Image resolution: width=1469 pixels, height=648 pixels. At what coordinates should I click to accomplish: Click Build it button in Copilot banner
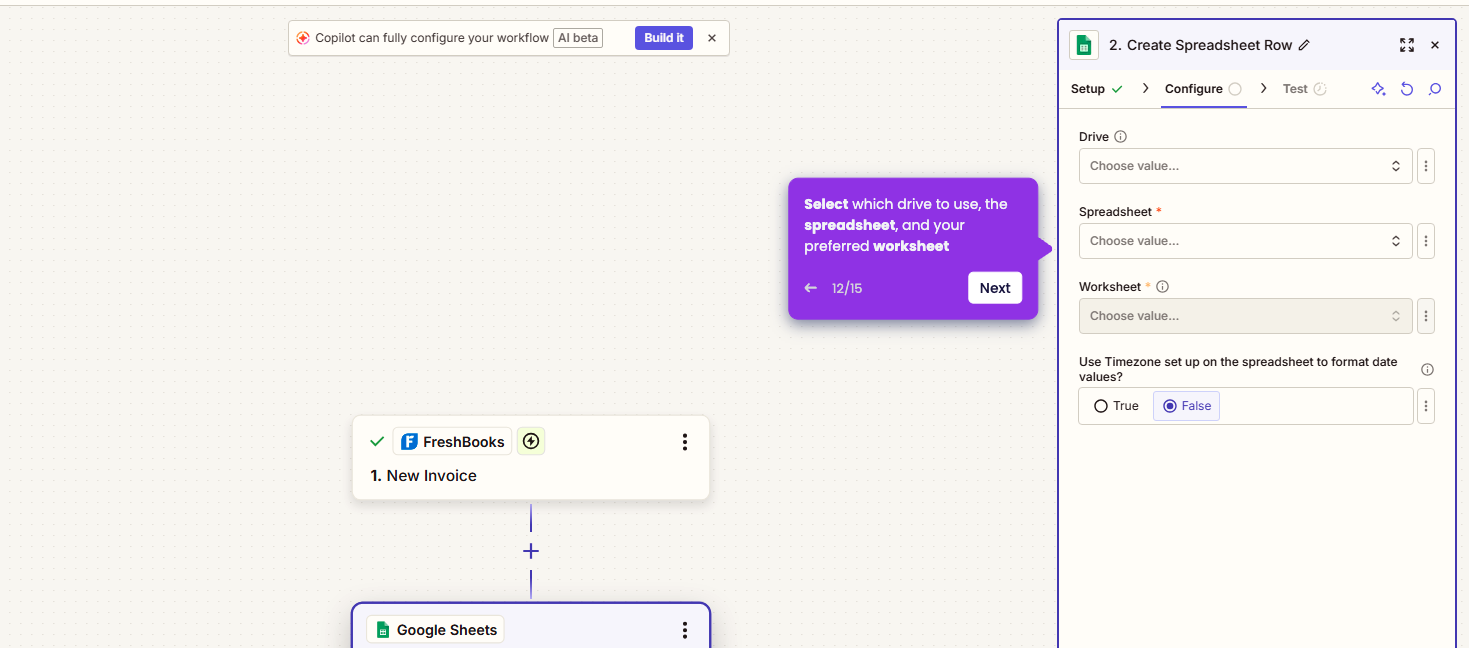pos(664,38)
